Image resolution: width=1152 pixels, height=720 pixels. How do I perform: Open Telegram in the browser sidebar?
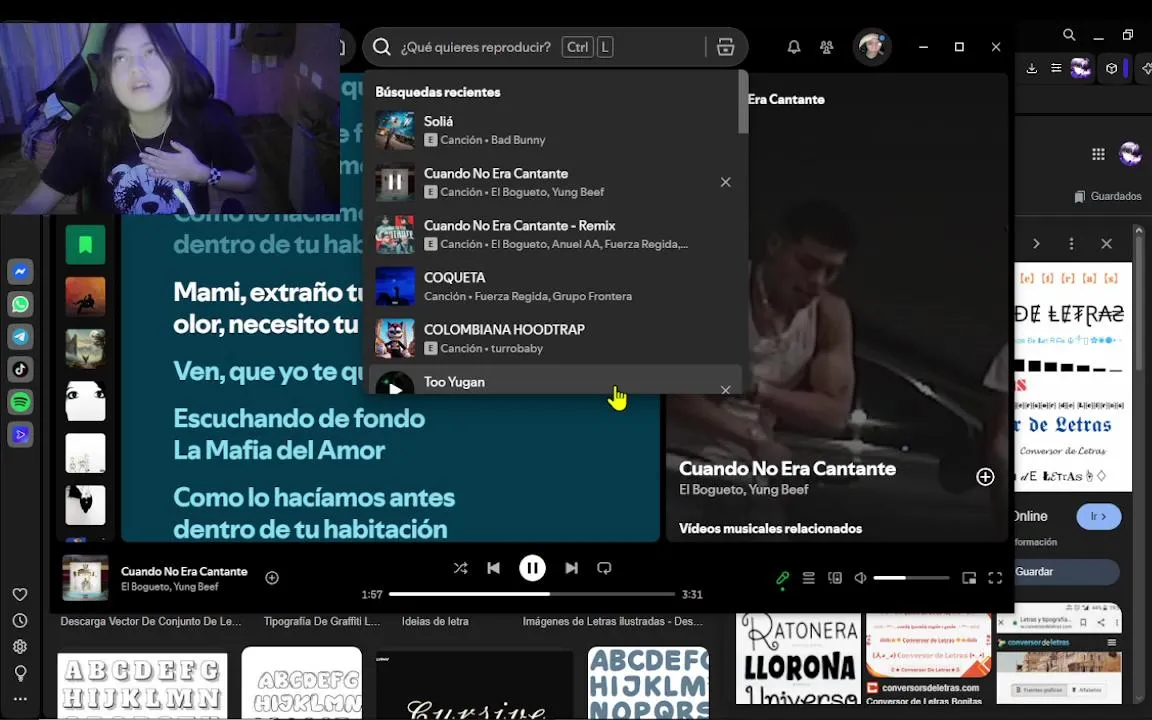tap(20, 336)
